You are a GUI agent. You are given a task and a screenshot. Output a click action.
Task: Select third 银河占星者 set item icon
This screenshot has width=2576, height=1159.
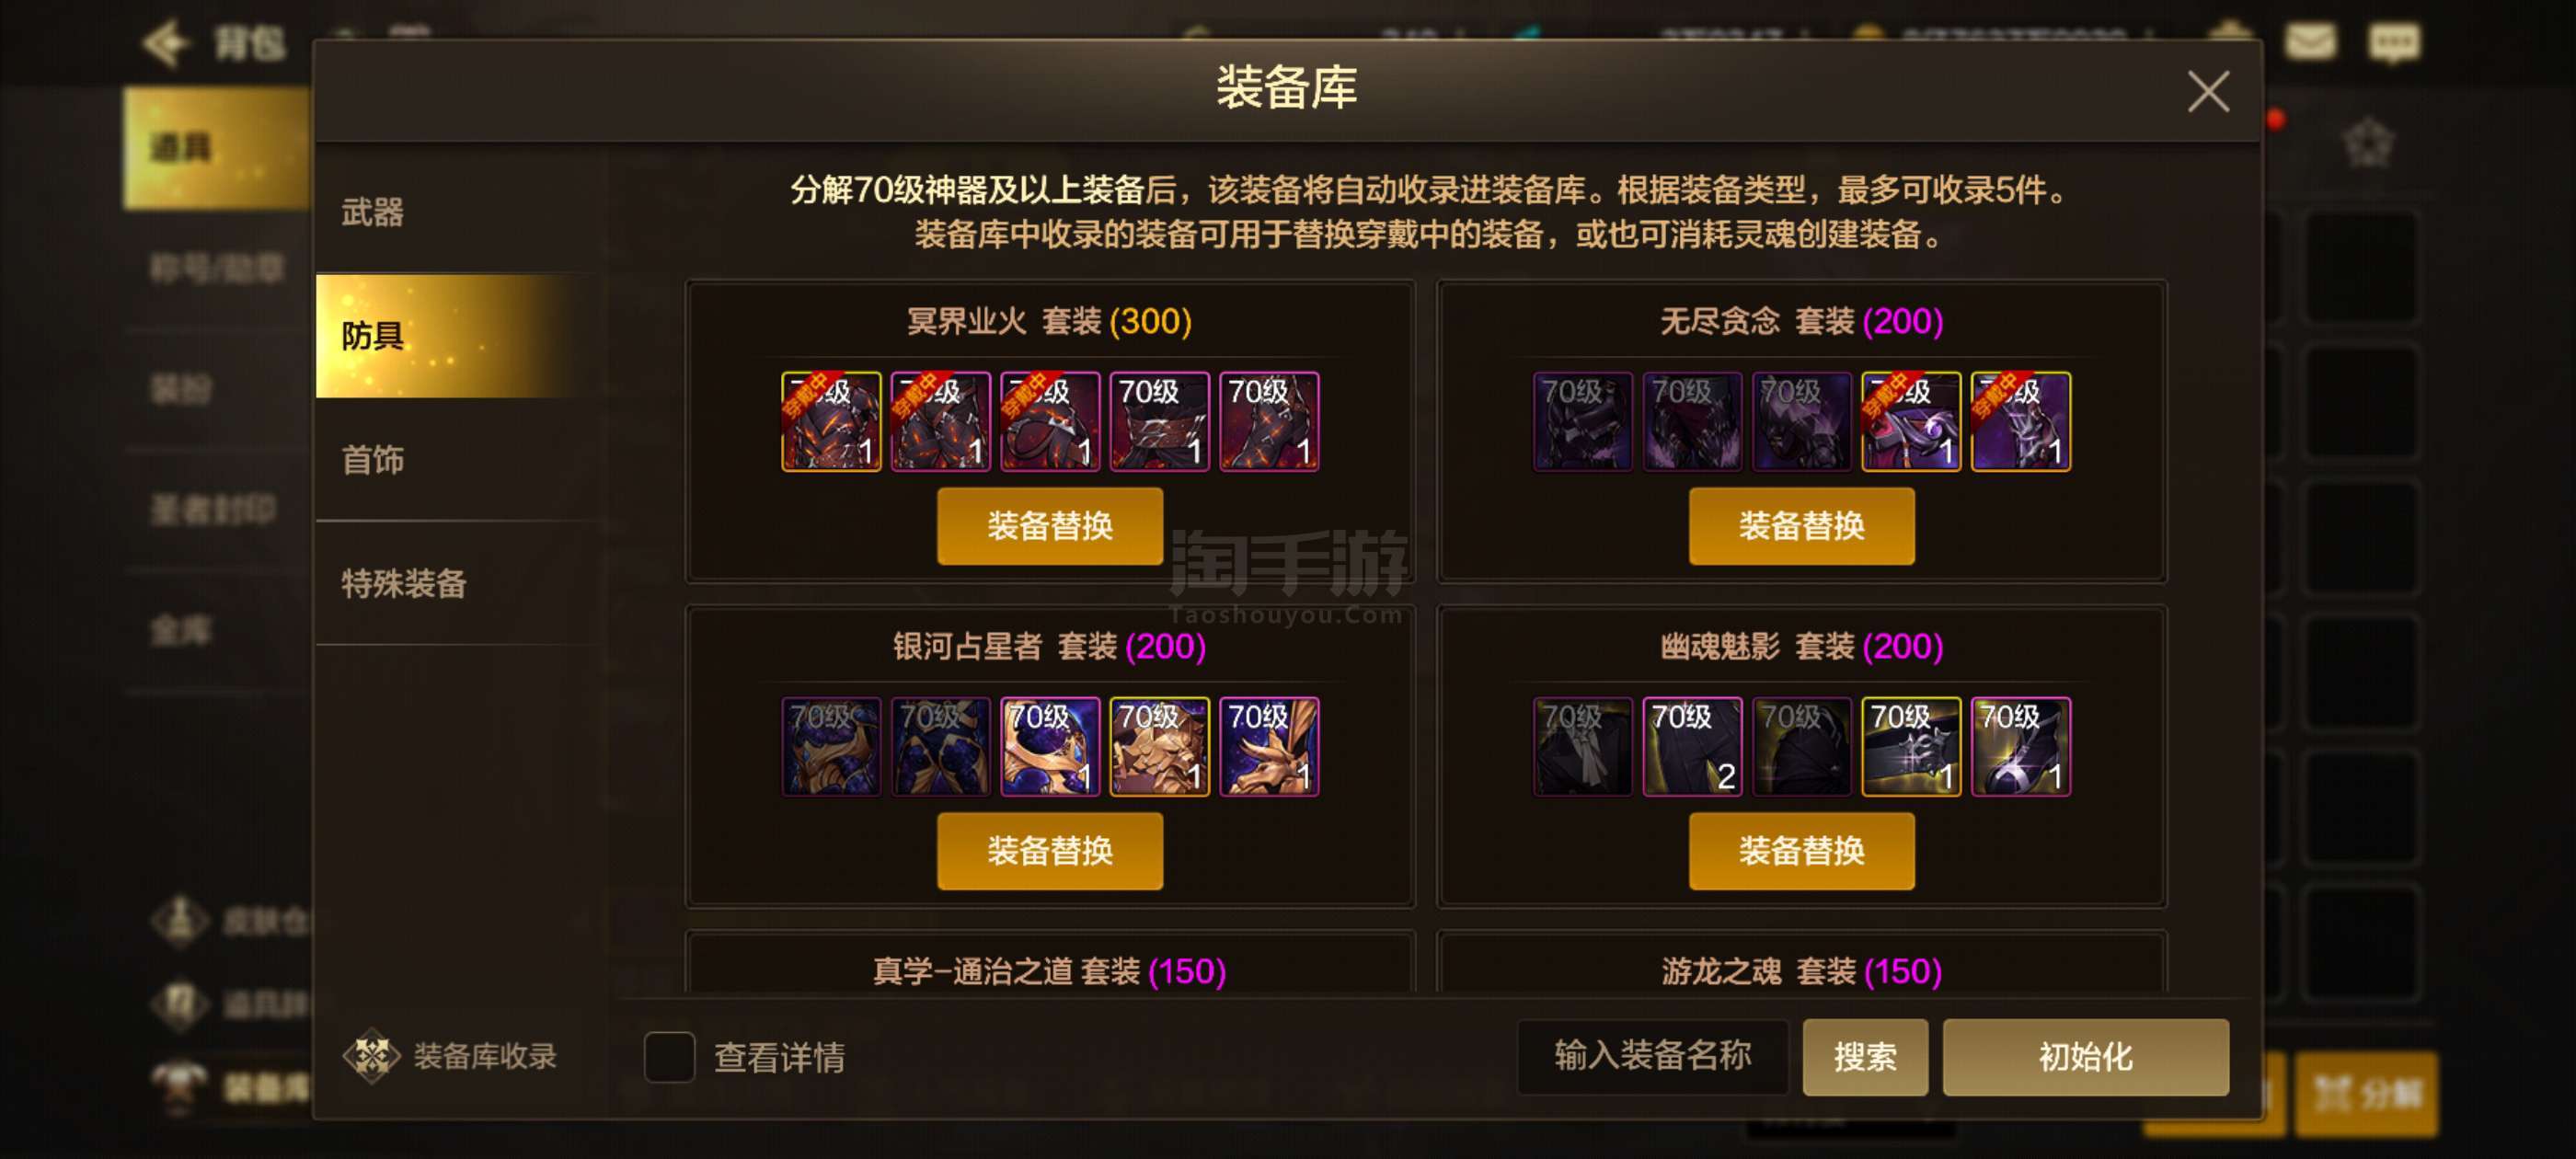point(1050,746)
